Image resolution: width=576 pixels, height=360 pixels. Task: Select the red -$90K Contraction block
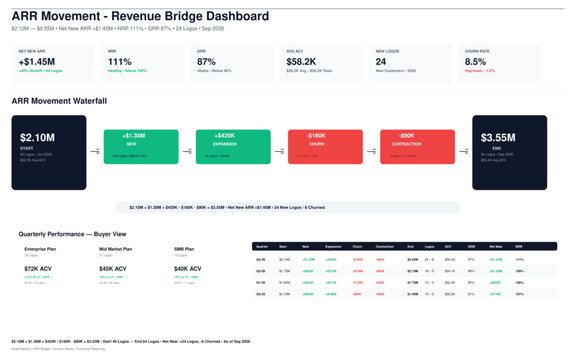[x=418, y=147]
